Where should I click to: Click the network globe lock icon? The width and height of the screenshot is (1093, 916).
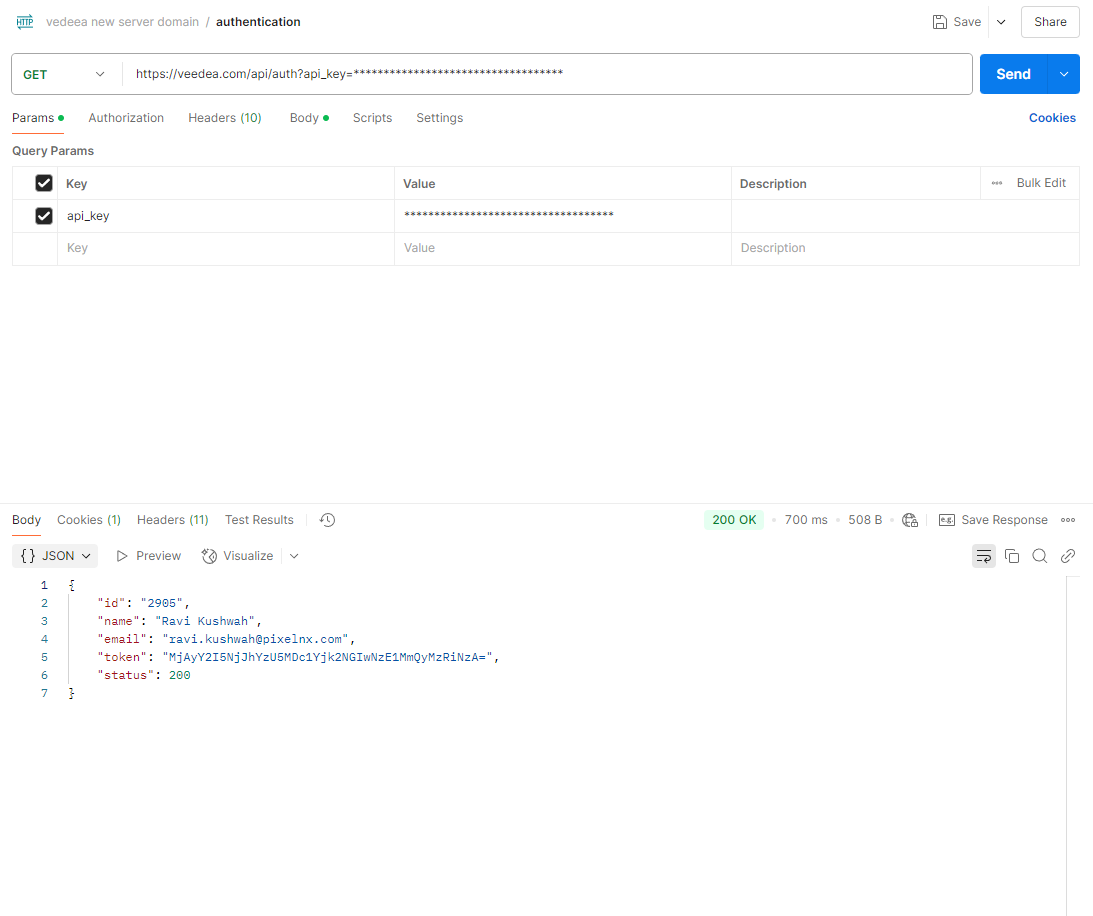pos(910,520)
